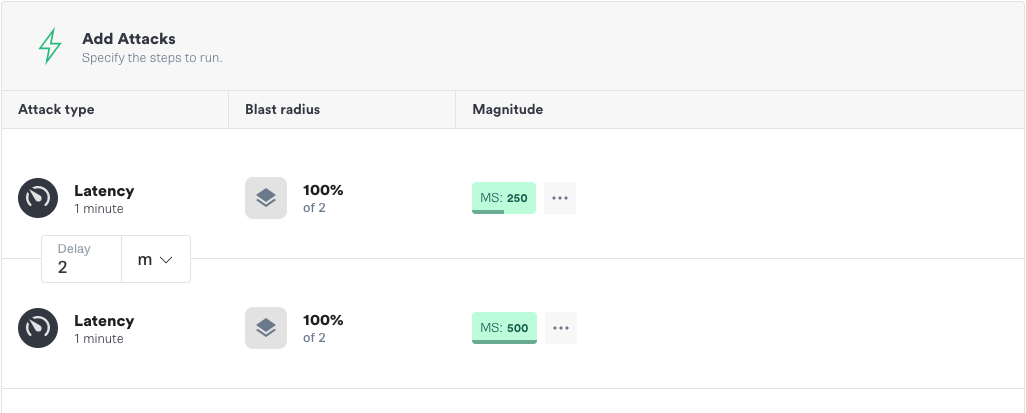Open more options next to MS: 250
Viewport: 1026px width, 413px height.
[560, 198]
